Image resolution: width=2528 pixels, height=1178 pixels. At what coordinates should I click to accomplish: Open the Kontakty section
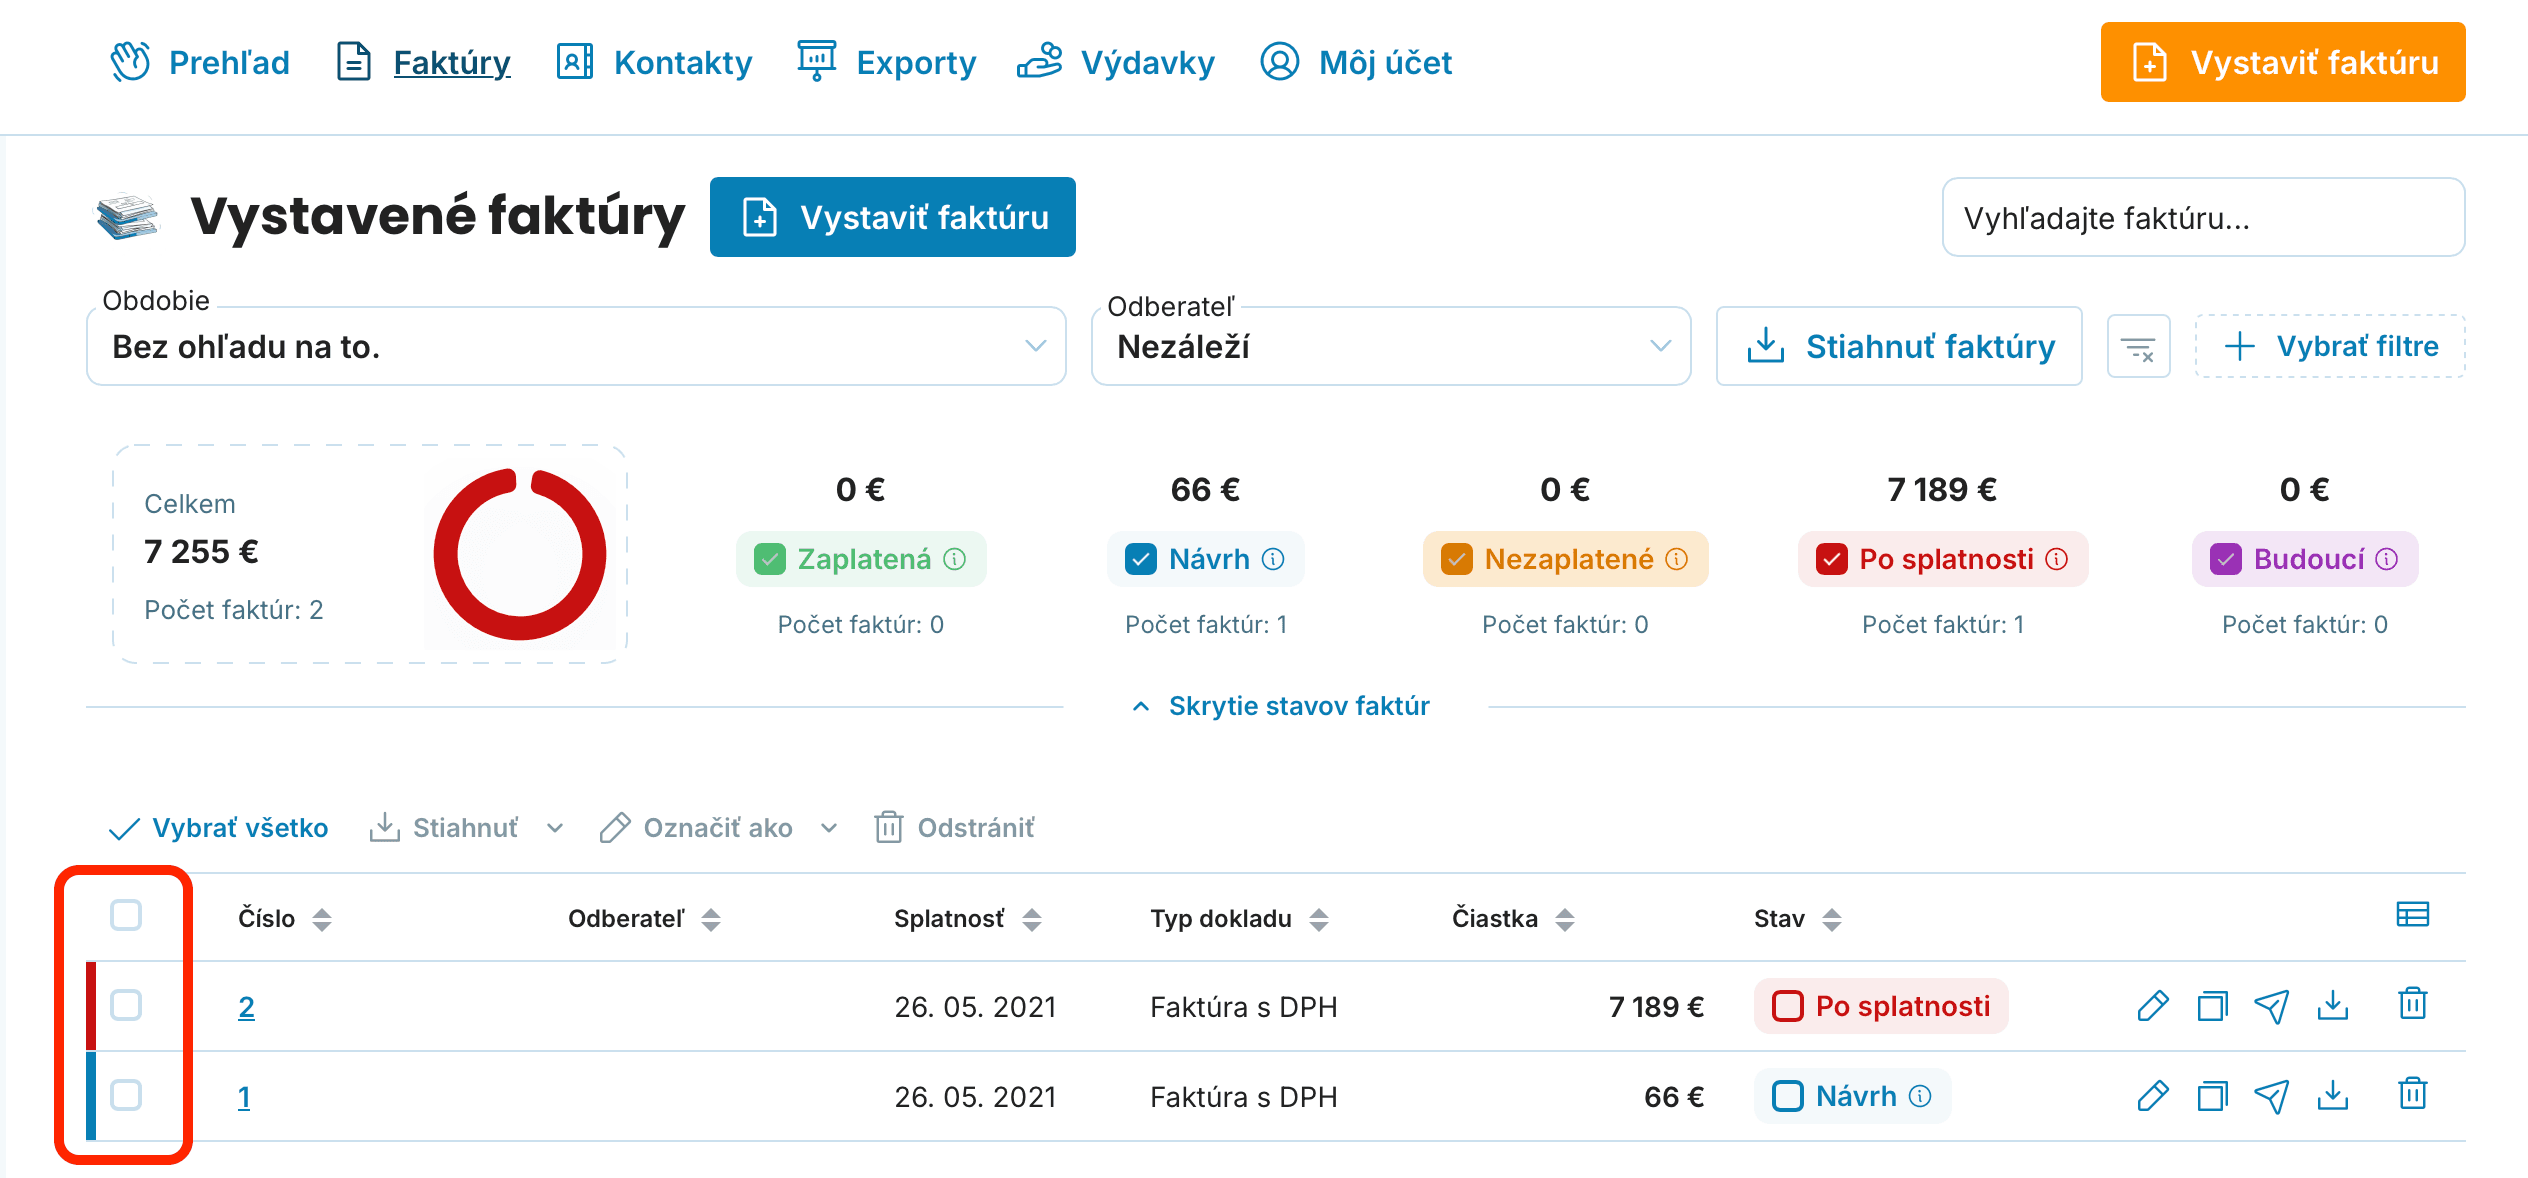coord(654,62)
